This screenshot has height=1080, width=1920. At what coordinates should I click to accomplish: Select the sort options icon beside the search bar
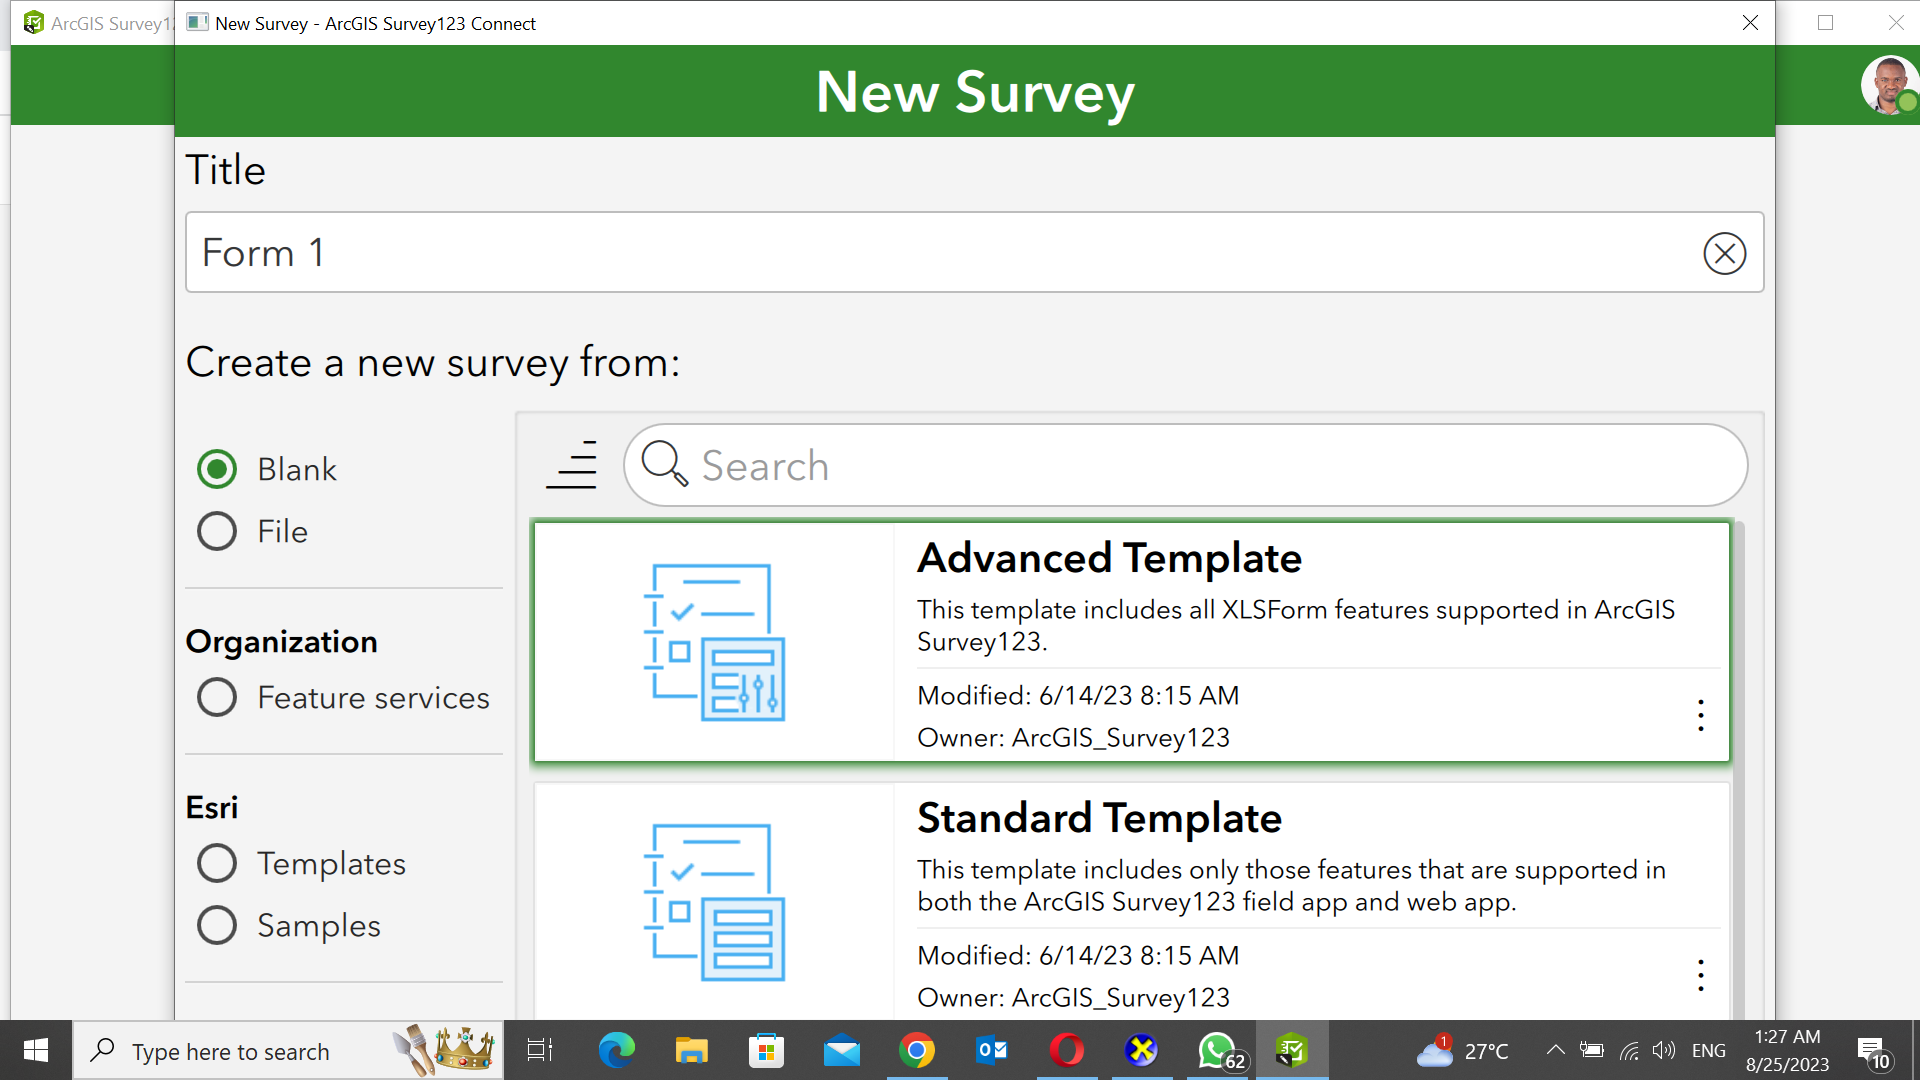tap(571, 465)
